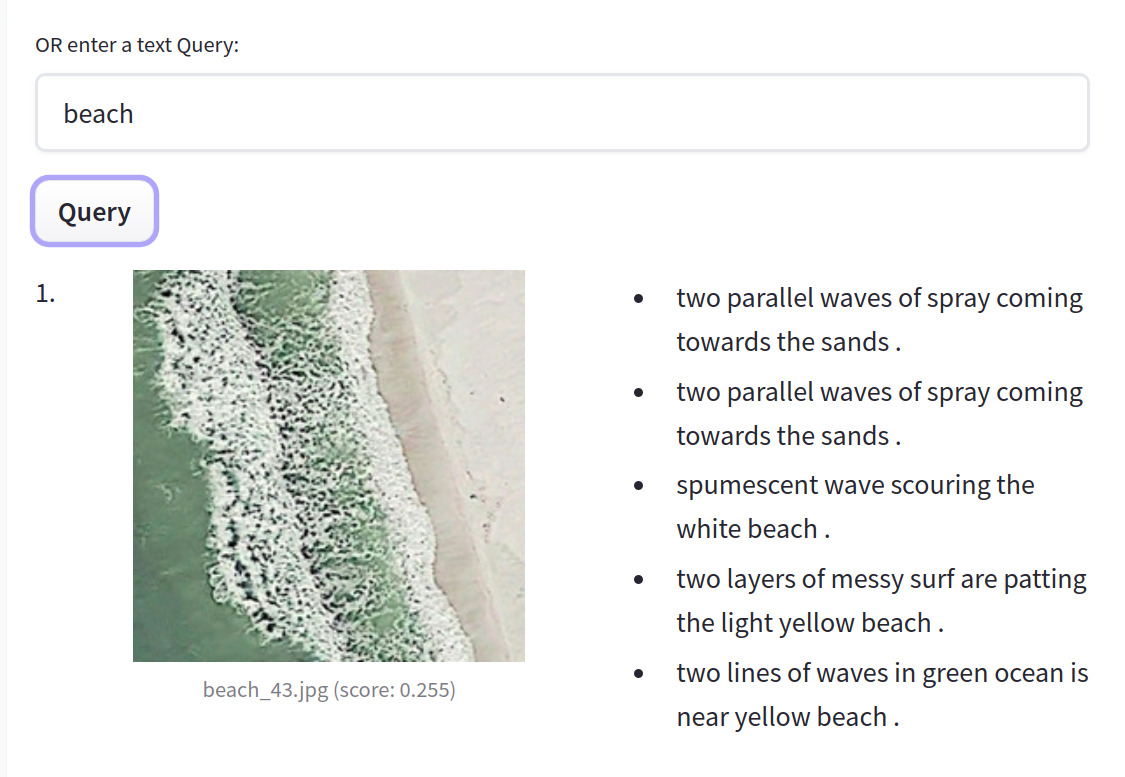The image size is (1125, 777).
Task: Click the bullet beside "two layers of messy surf"
Action: coord(638,581)
